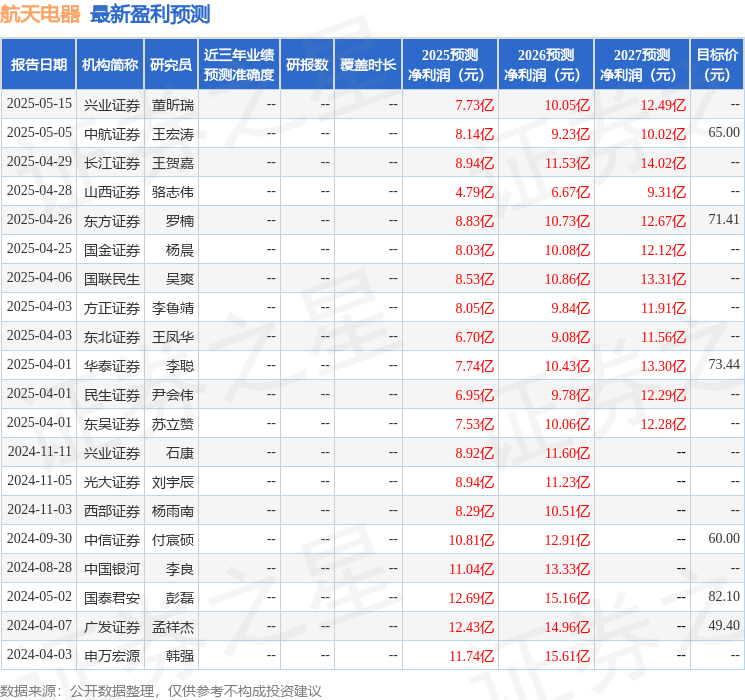The width and height of the screenshot is (745, 700).
Task: Click researcher 李鲁靖
Action: coord(173,308)
